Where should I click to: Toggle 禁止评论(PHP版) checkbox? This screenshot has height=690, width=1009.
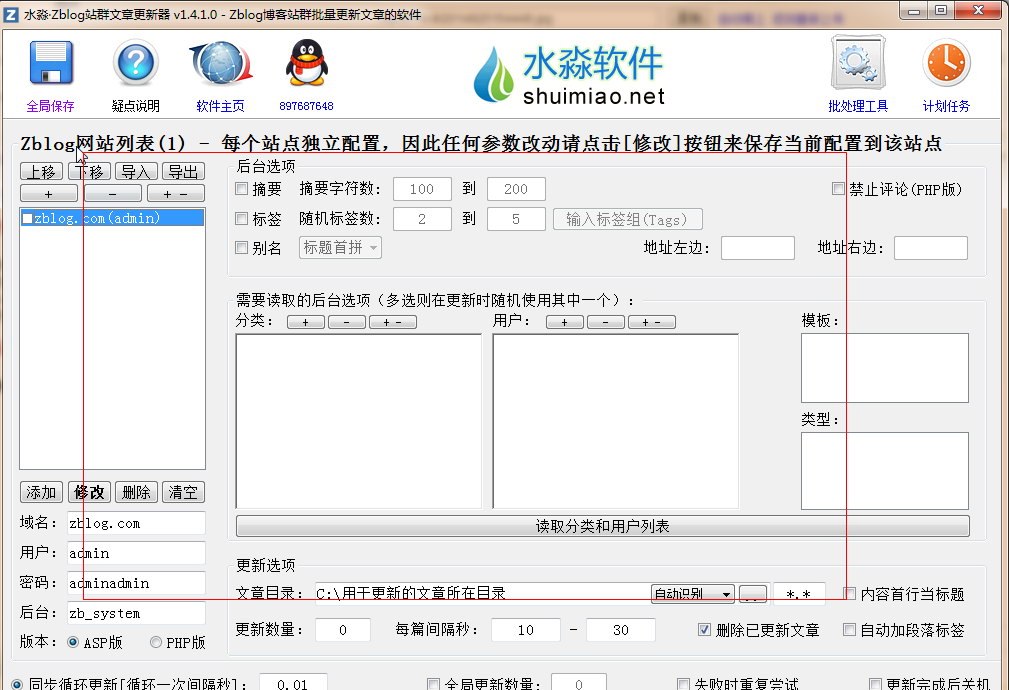(838, 189)
